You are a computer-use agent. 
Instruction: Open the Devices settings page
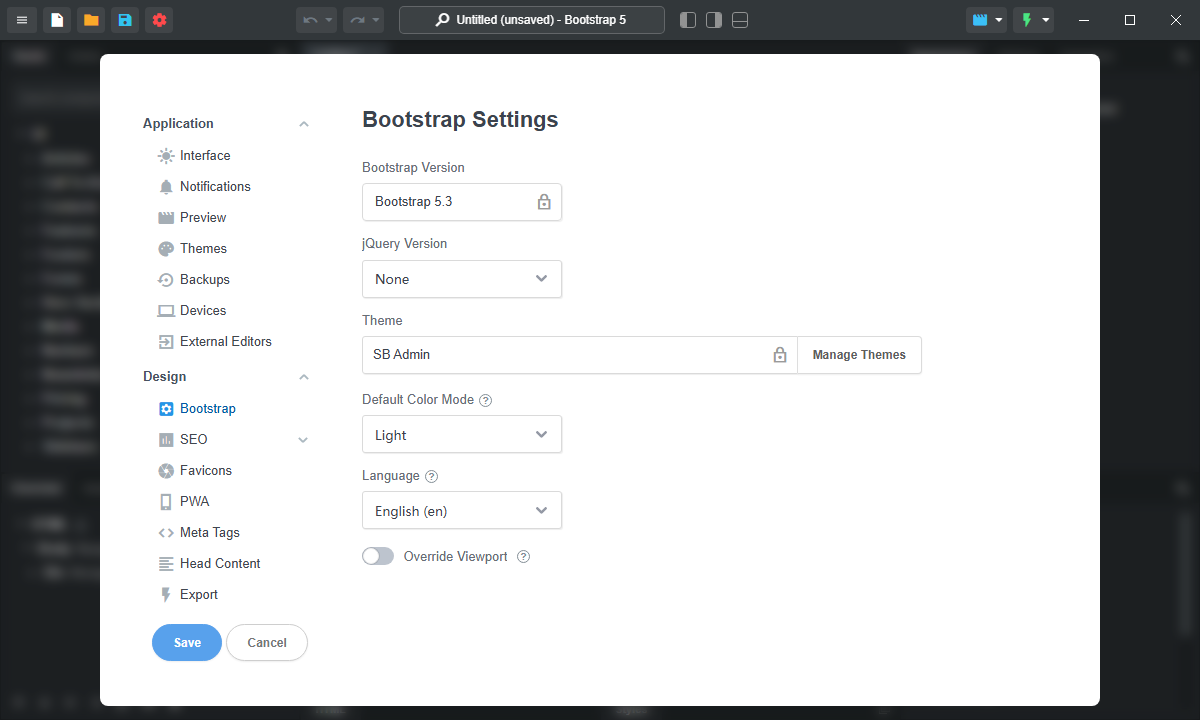pyautogui.click(x=202, y=310)
